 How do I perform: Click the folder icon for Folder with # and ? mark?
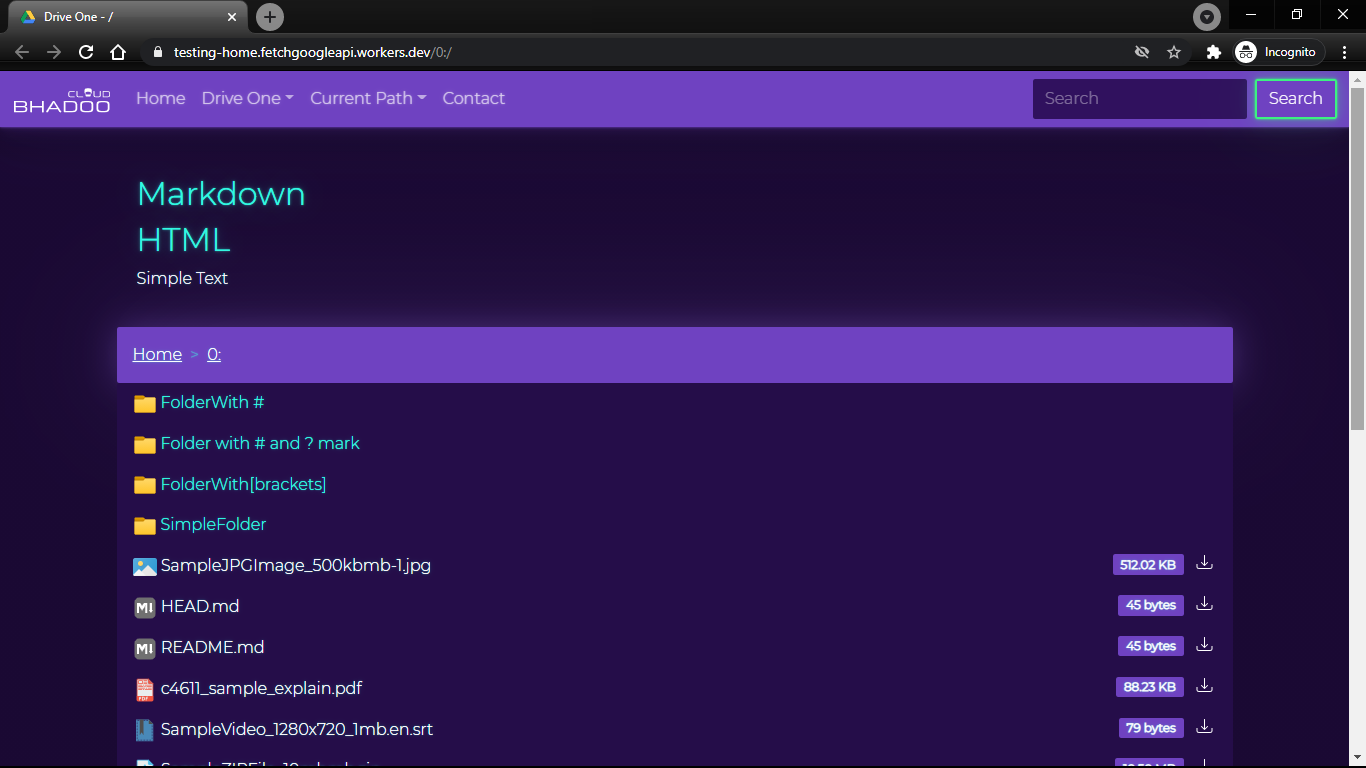click(145, 444)
